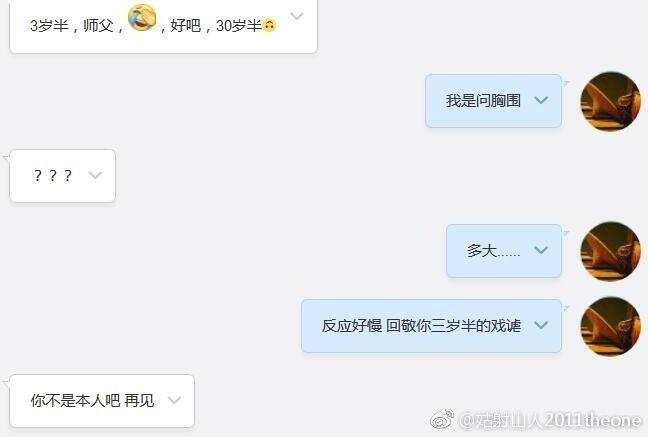Open the dropdown arrow next to ? ? ?
Screen dimensions: 648x437
click(x=95, y=175)
